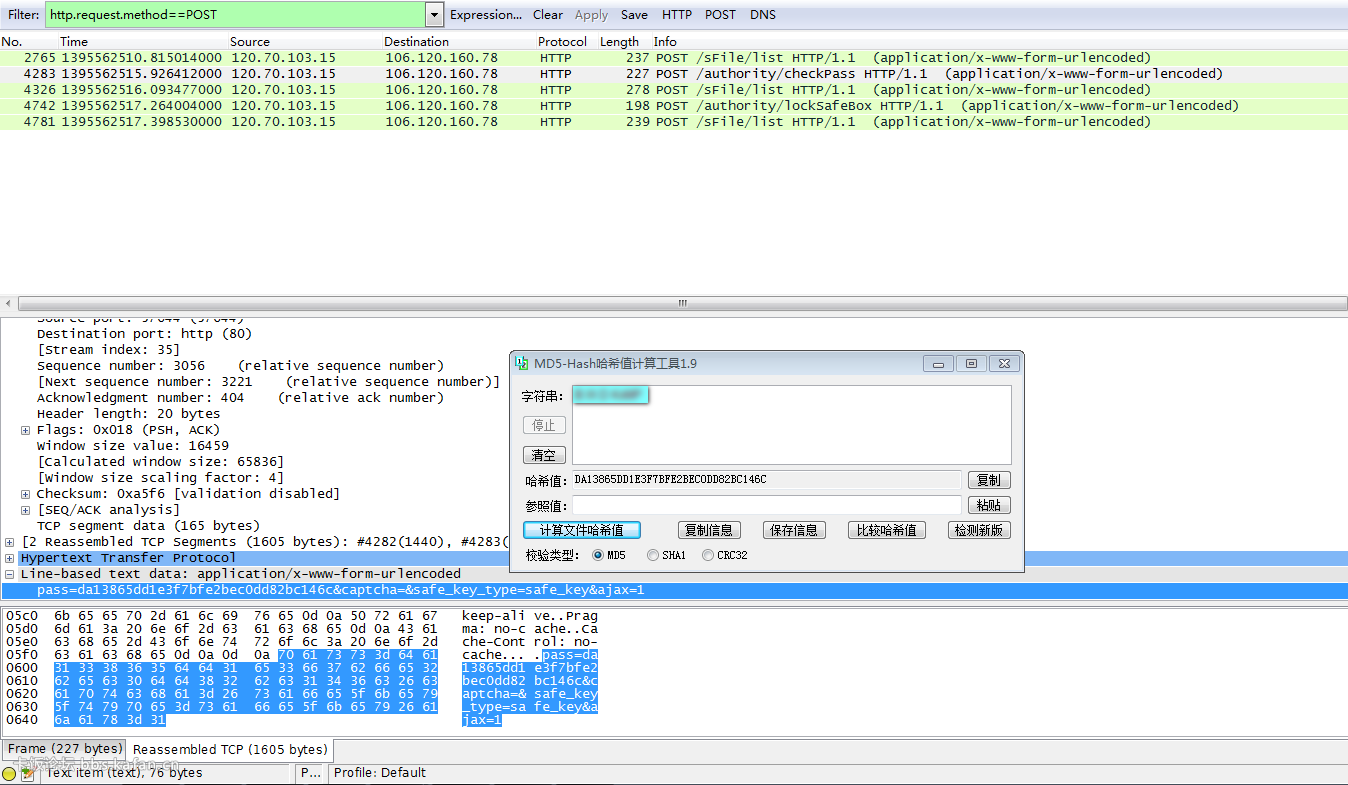Screen dimensions: 1348x785
Task: Click Profile: Default in status bar
Action: point(380,773)
